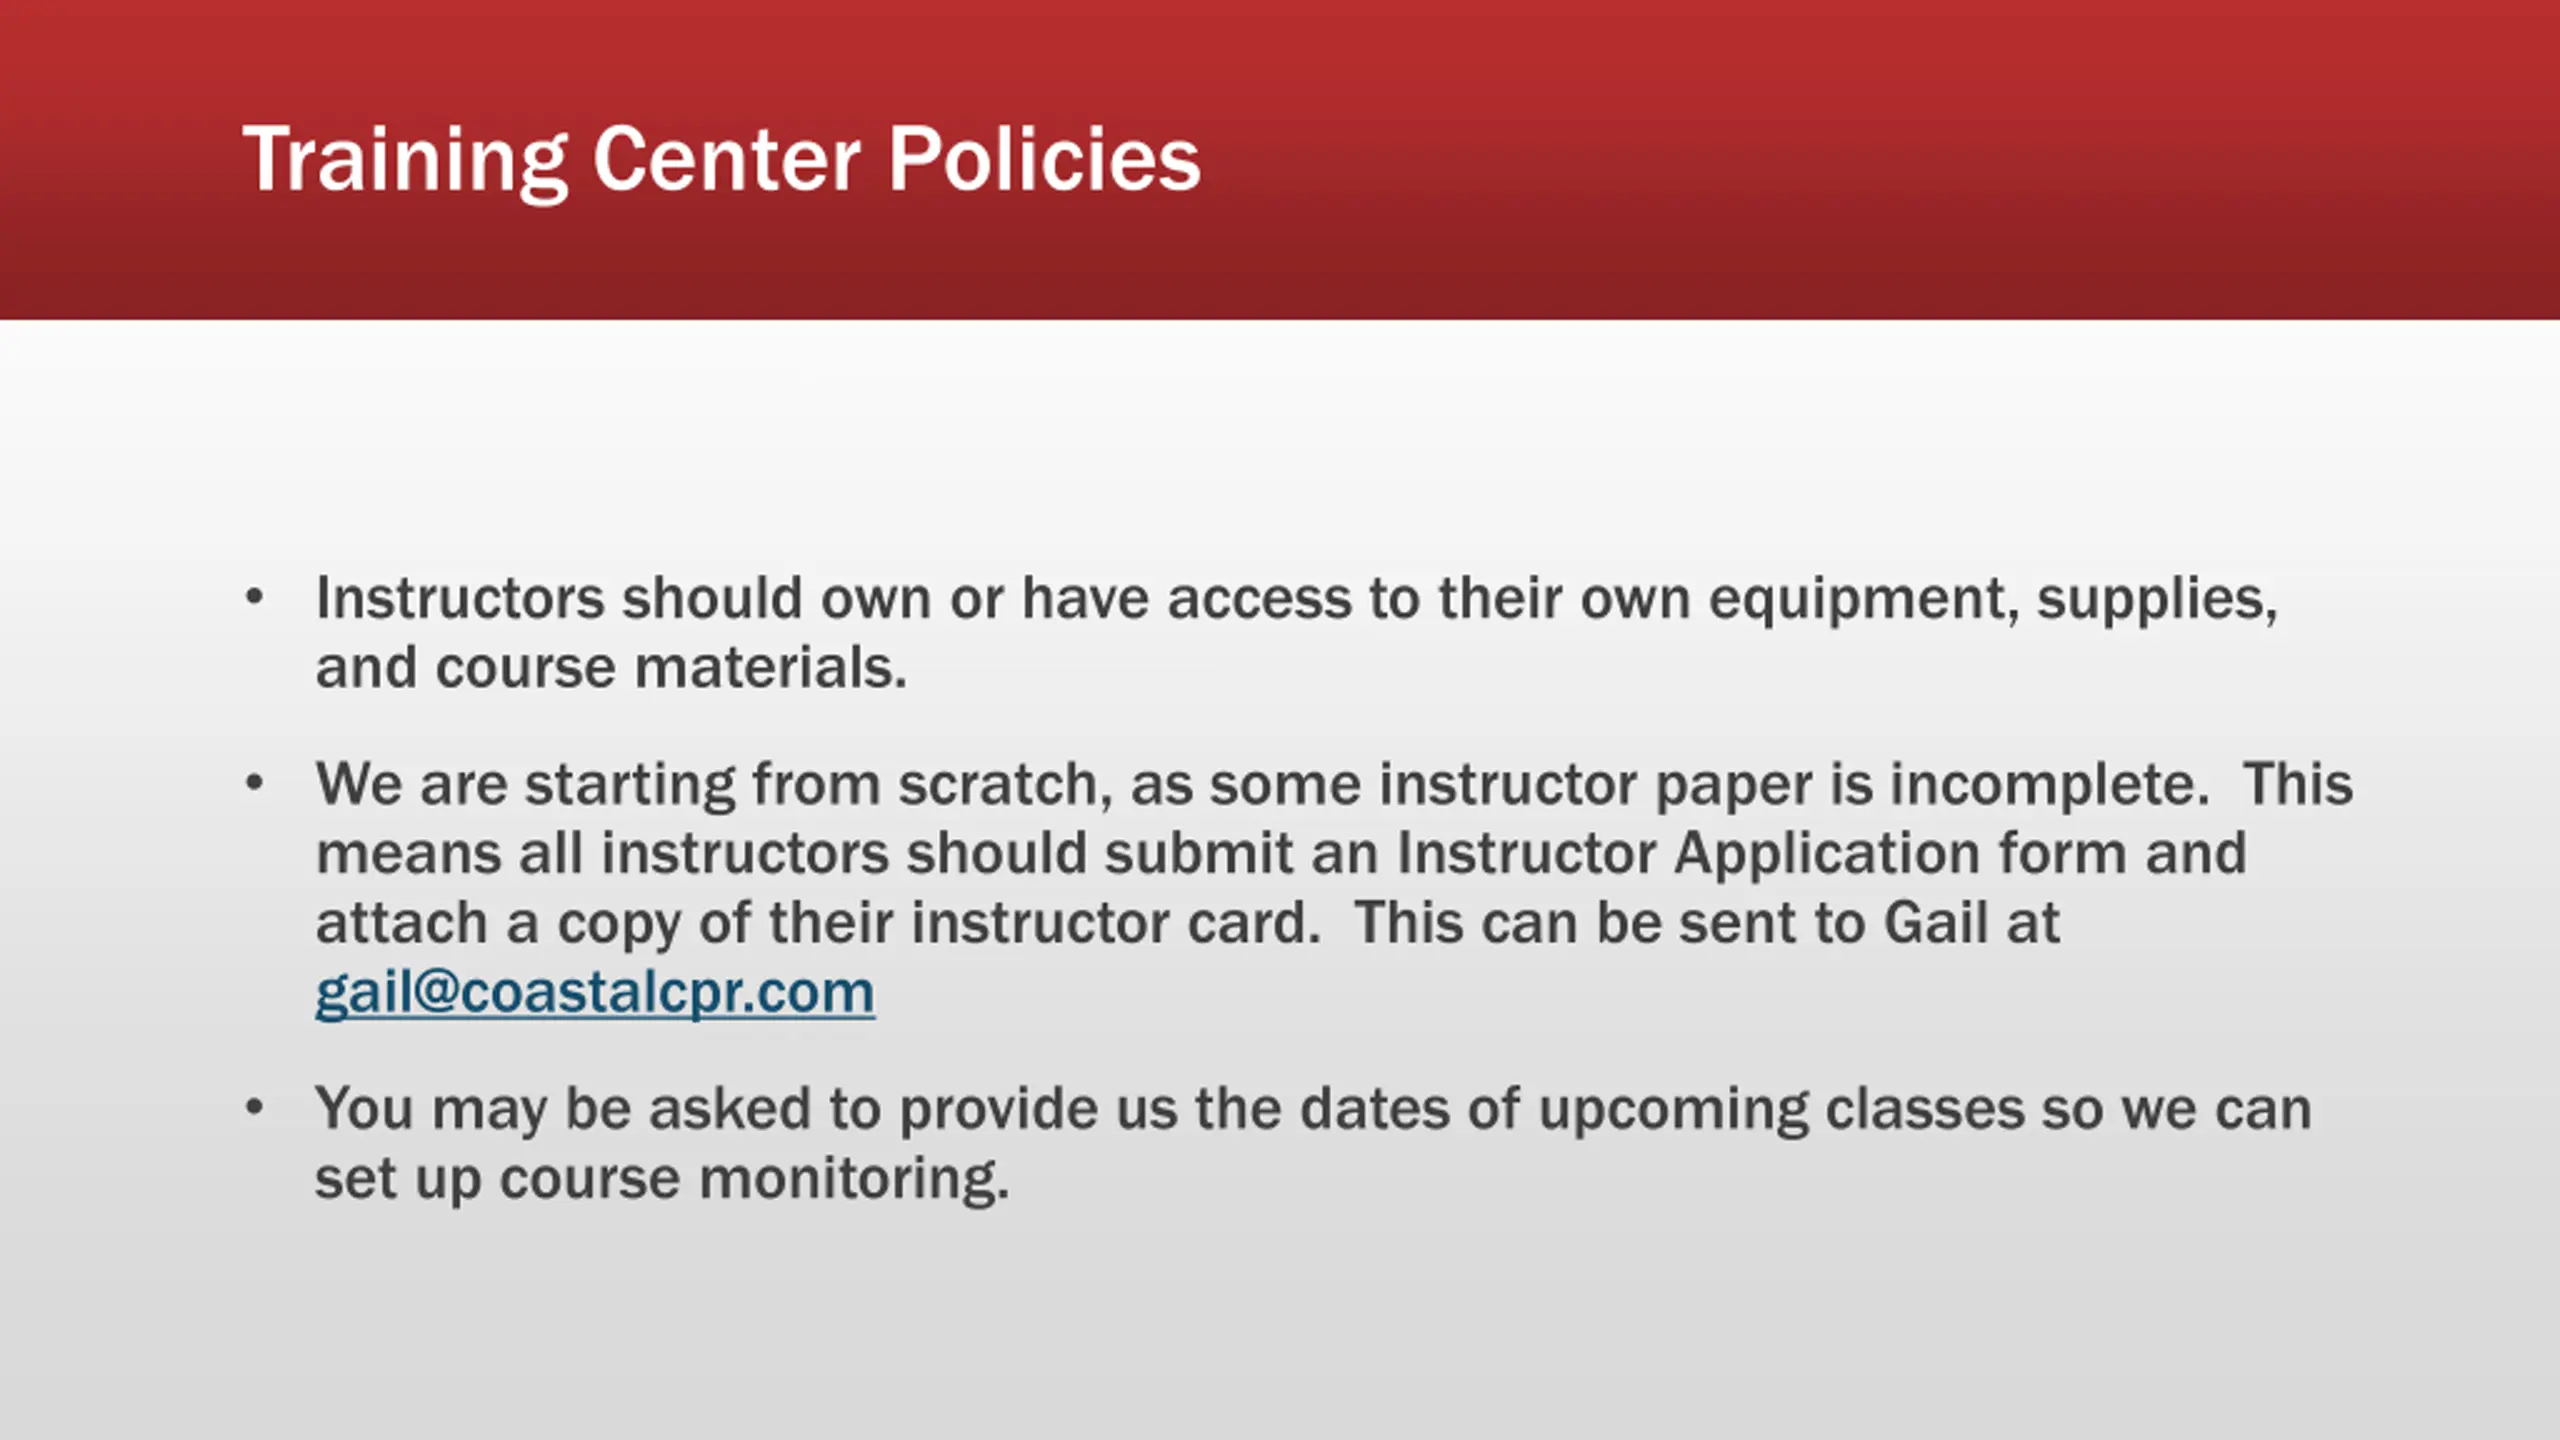Click the 'and course materials.' line
The image size is (2560, 1440).
point(611,668)
